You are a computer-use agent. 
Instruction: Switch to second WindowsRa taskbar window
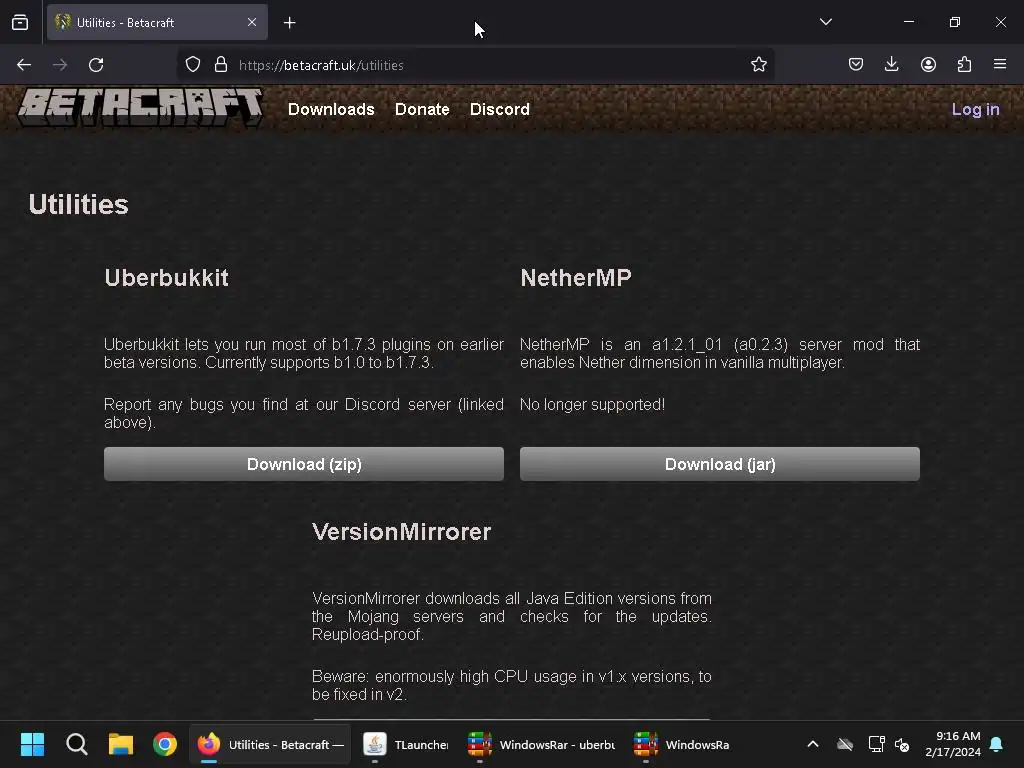tap(681, 744)
